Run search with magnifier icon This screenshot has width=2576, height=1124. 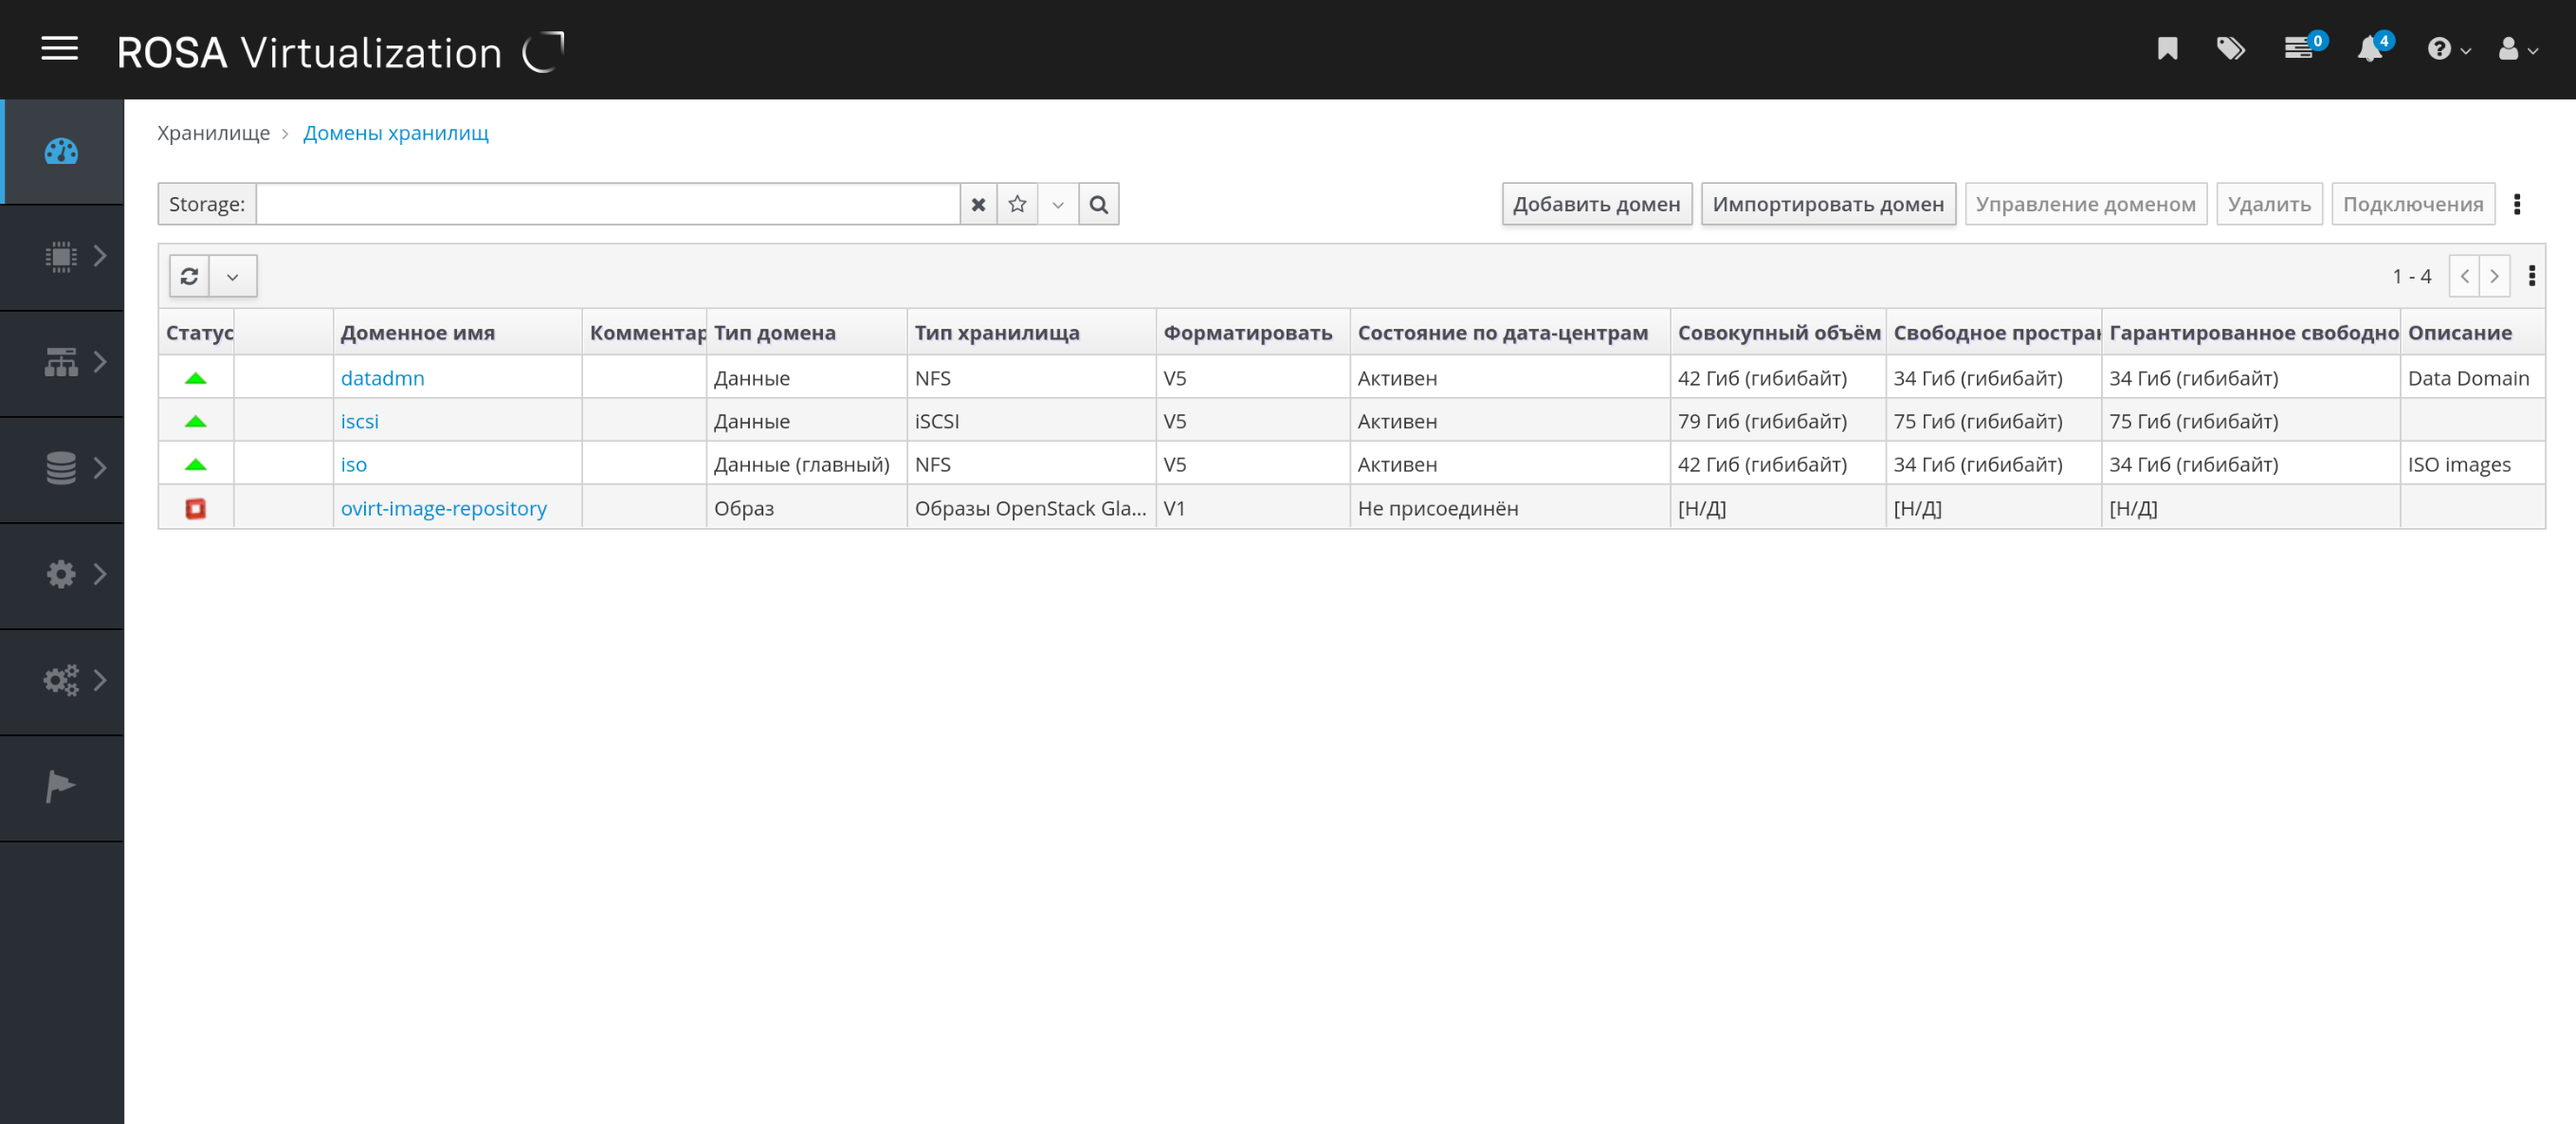click(x=1098, y=204)
